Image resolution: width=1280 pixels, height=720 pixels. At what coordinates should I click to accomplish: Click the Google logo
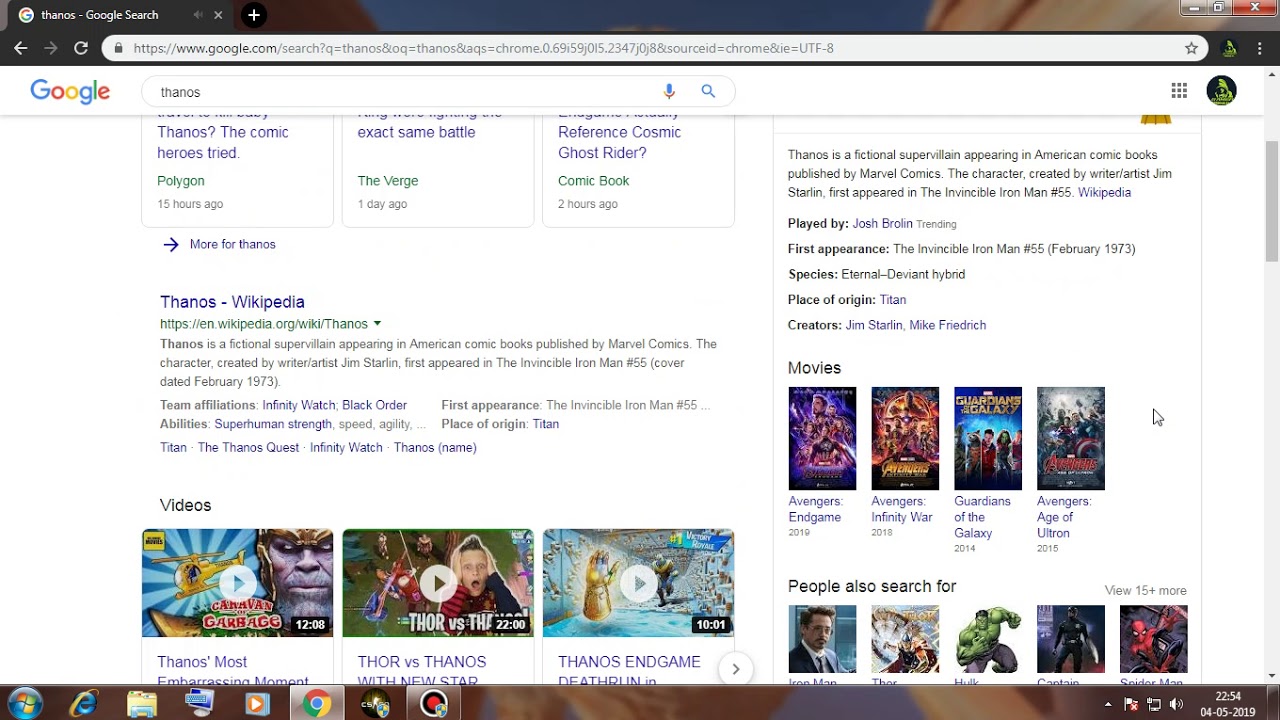click(x=70, y=91)
